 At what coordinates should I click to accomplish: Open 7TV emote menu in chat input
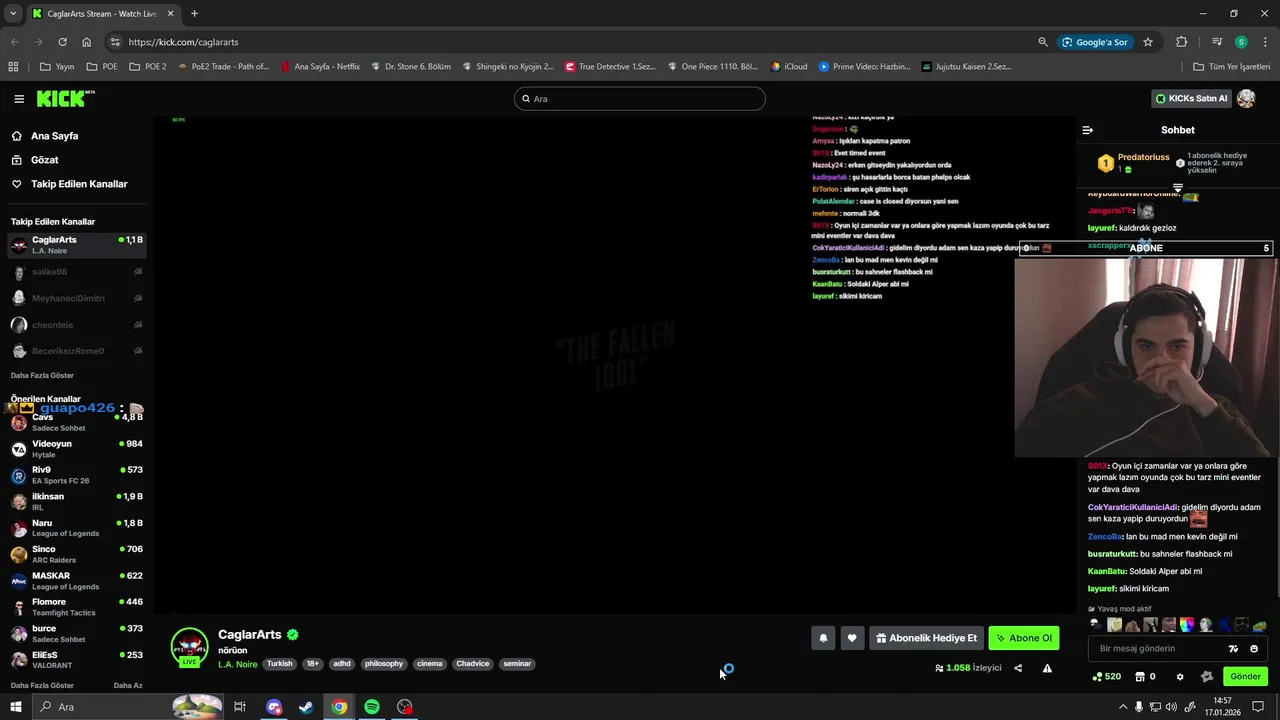[x=1233, y=649]
